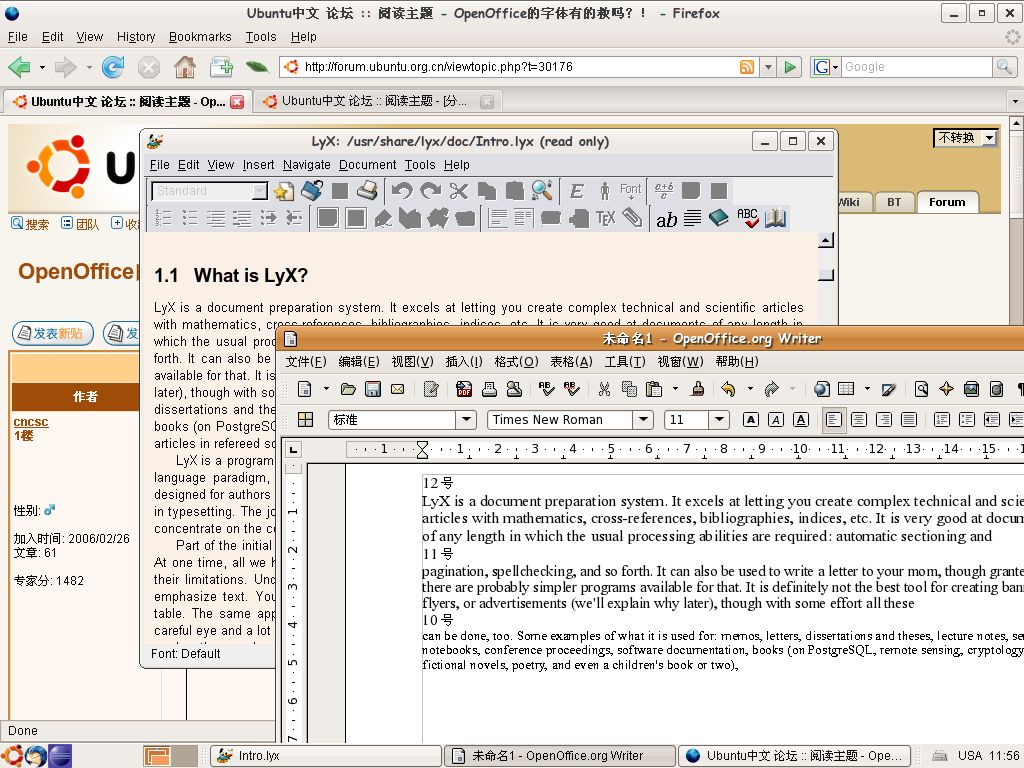Expand the font size 11 dropdown

click(719, 420)
